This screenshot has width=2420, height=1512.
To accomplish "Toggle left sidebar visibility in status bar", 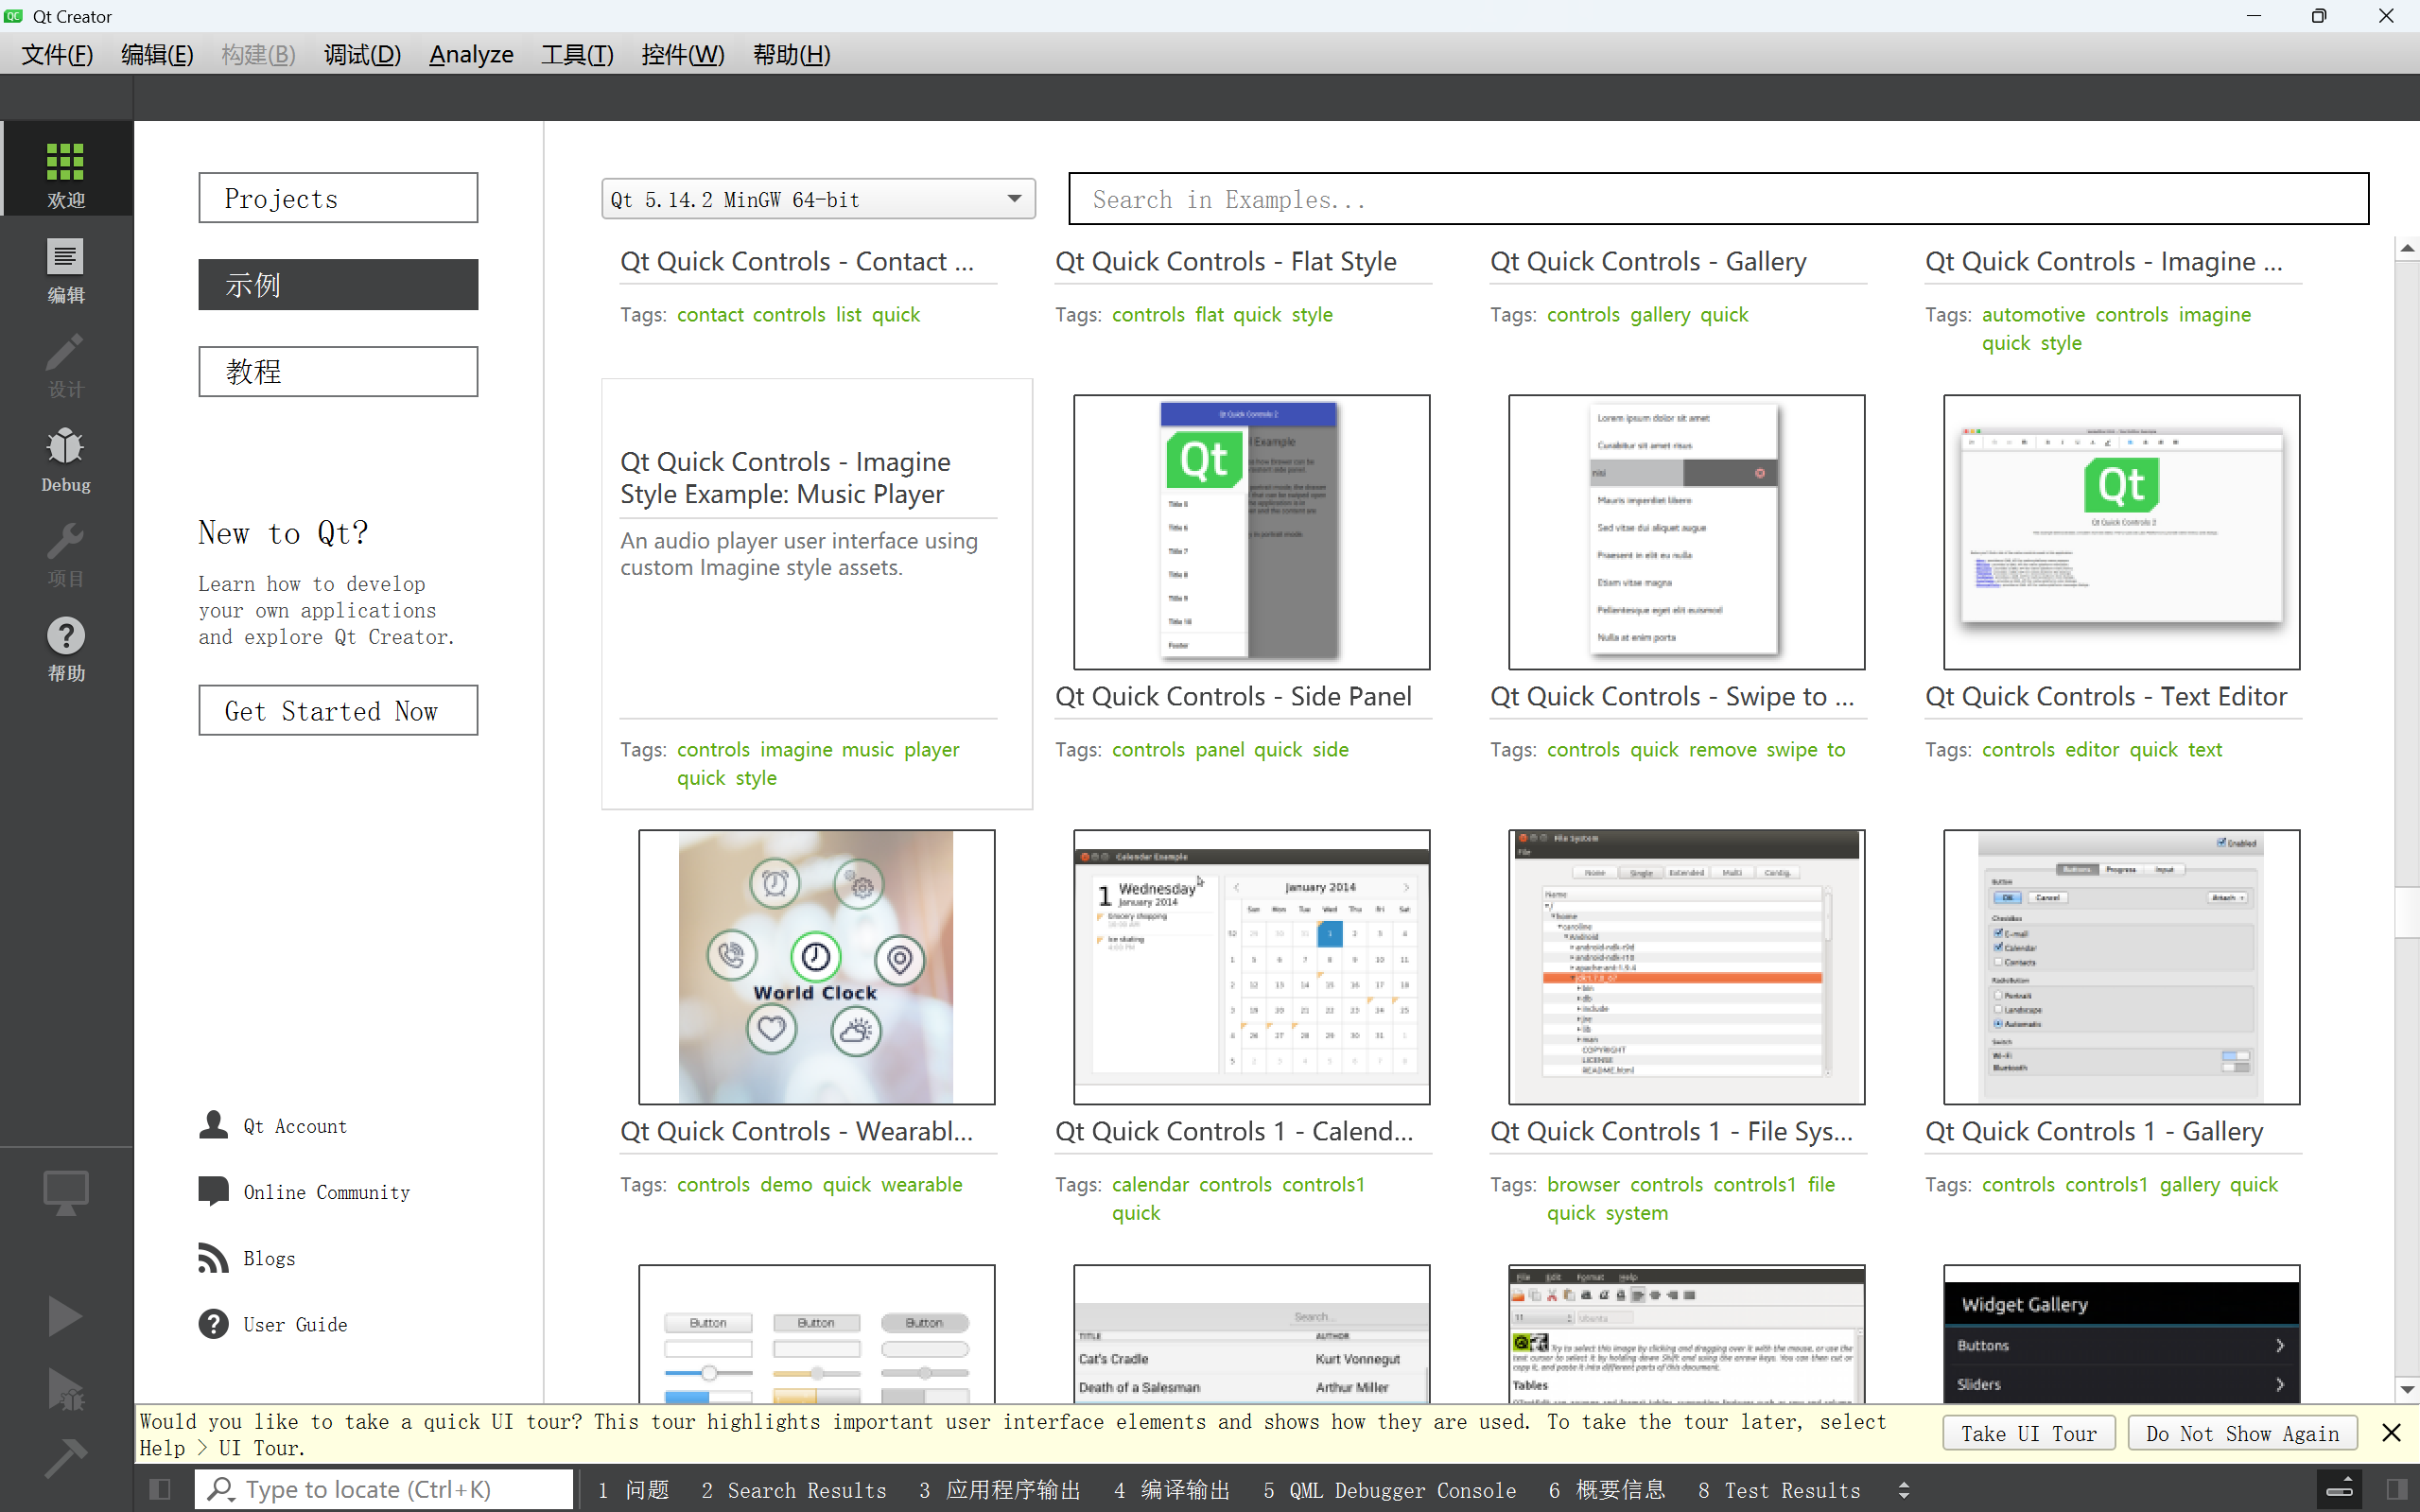I will point(160,1489).
